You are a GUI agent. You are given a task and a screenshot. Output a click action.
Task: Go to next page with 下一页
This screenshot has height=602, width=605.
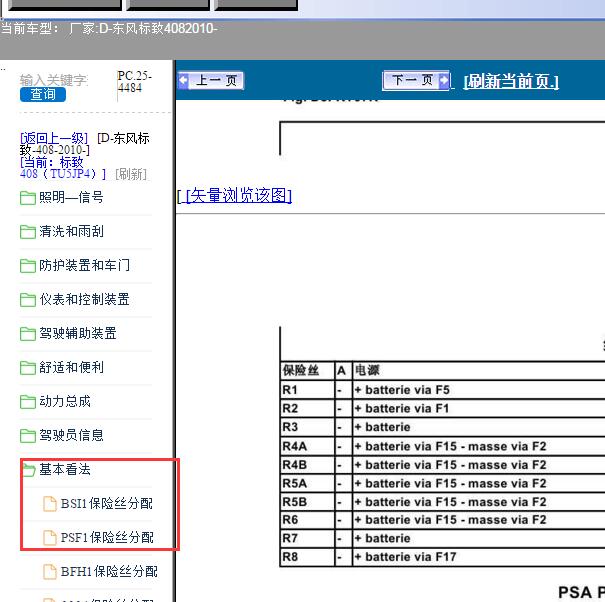pyautogui.click(x=416, y=80)
